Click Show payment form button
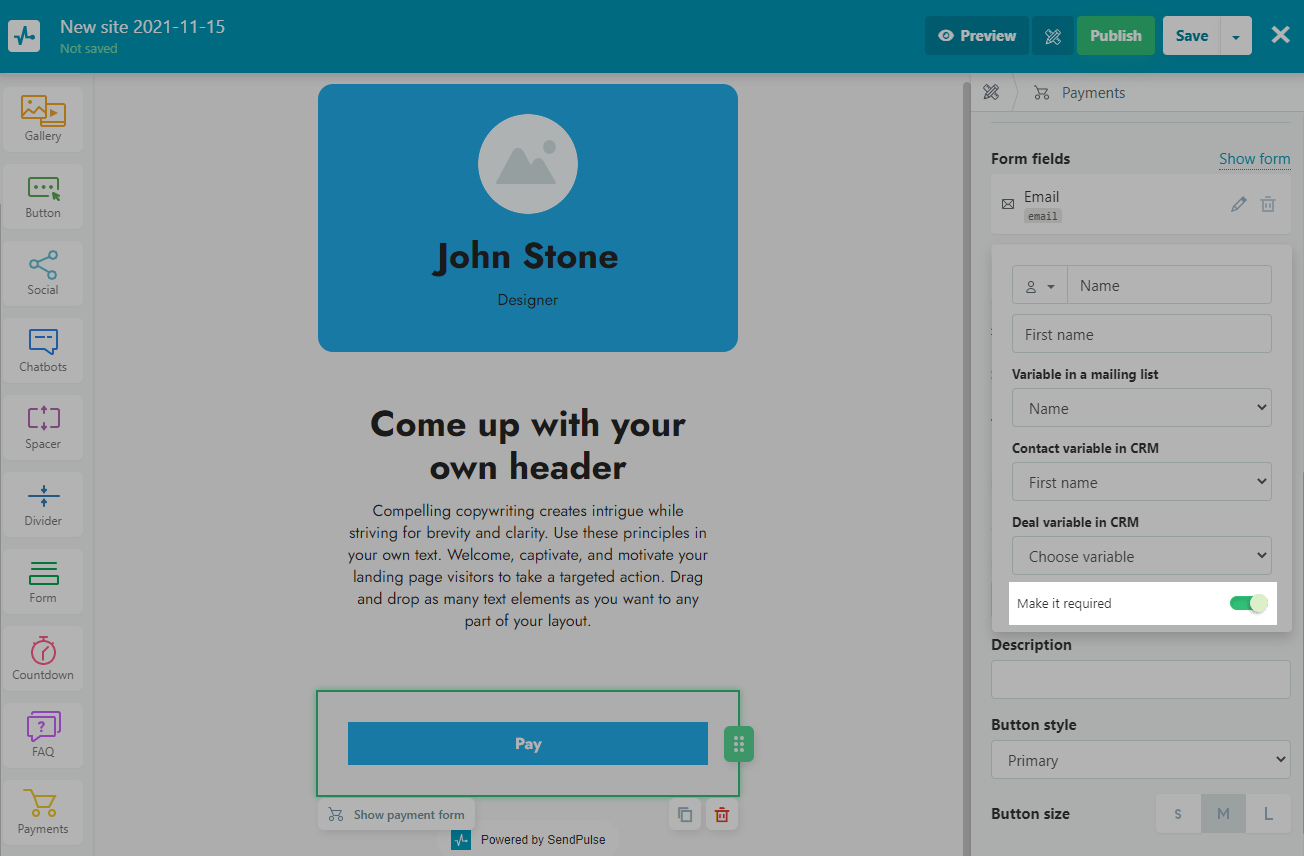Image resolution: width=1304 pixels, height=856 pixels. click(397, 814)
